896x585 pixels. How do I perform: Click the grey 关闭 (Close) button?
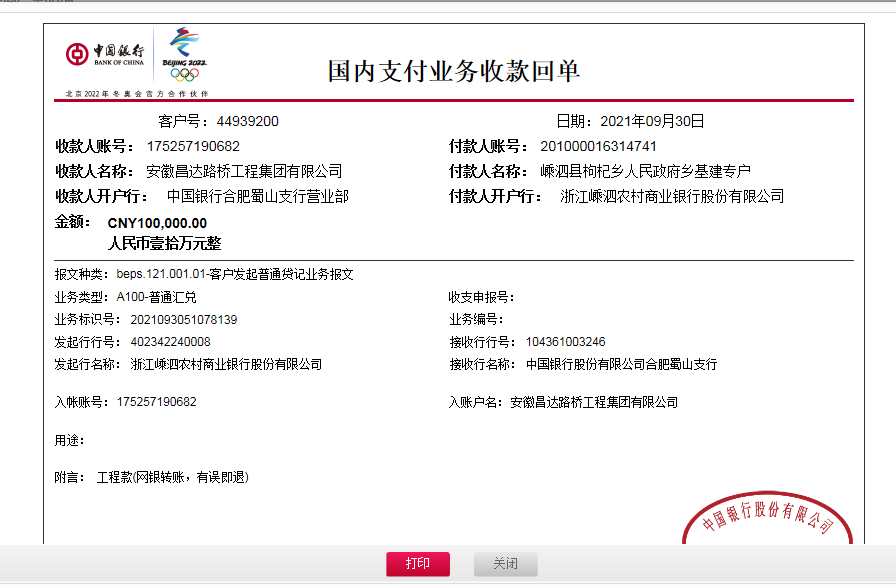tap(505, 564)
